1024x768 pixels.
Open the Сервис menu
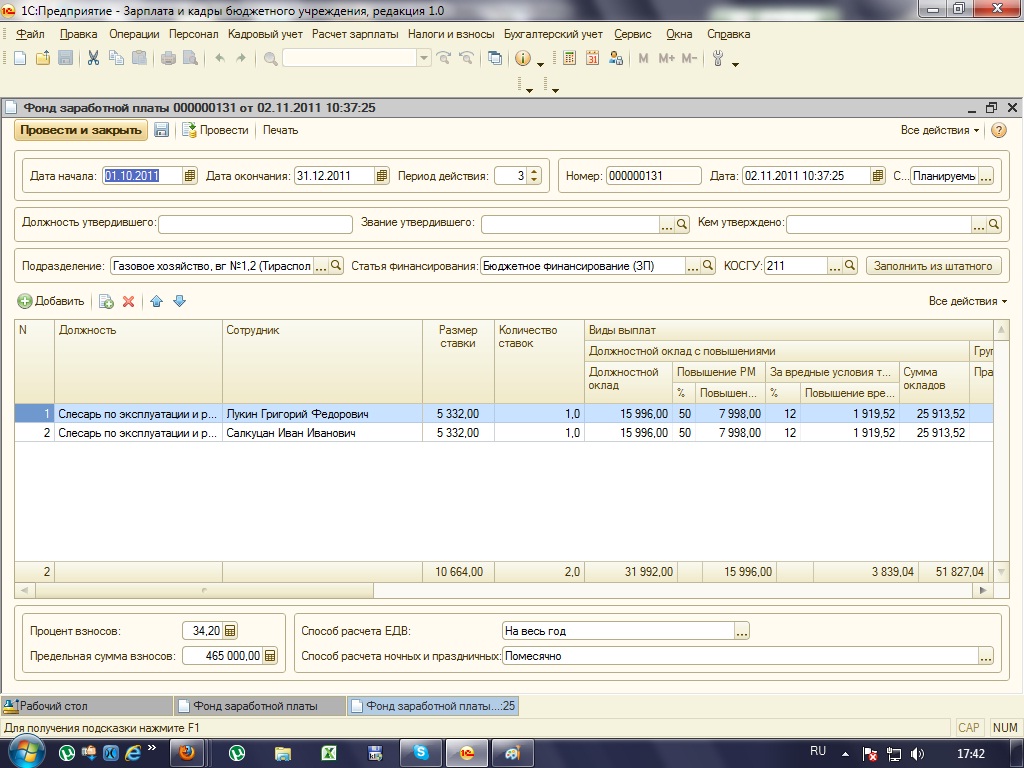tap(632, 34)
